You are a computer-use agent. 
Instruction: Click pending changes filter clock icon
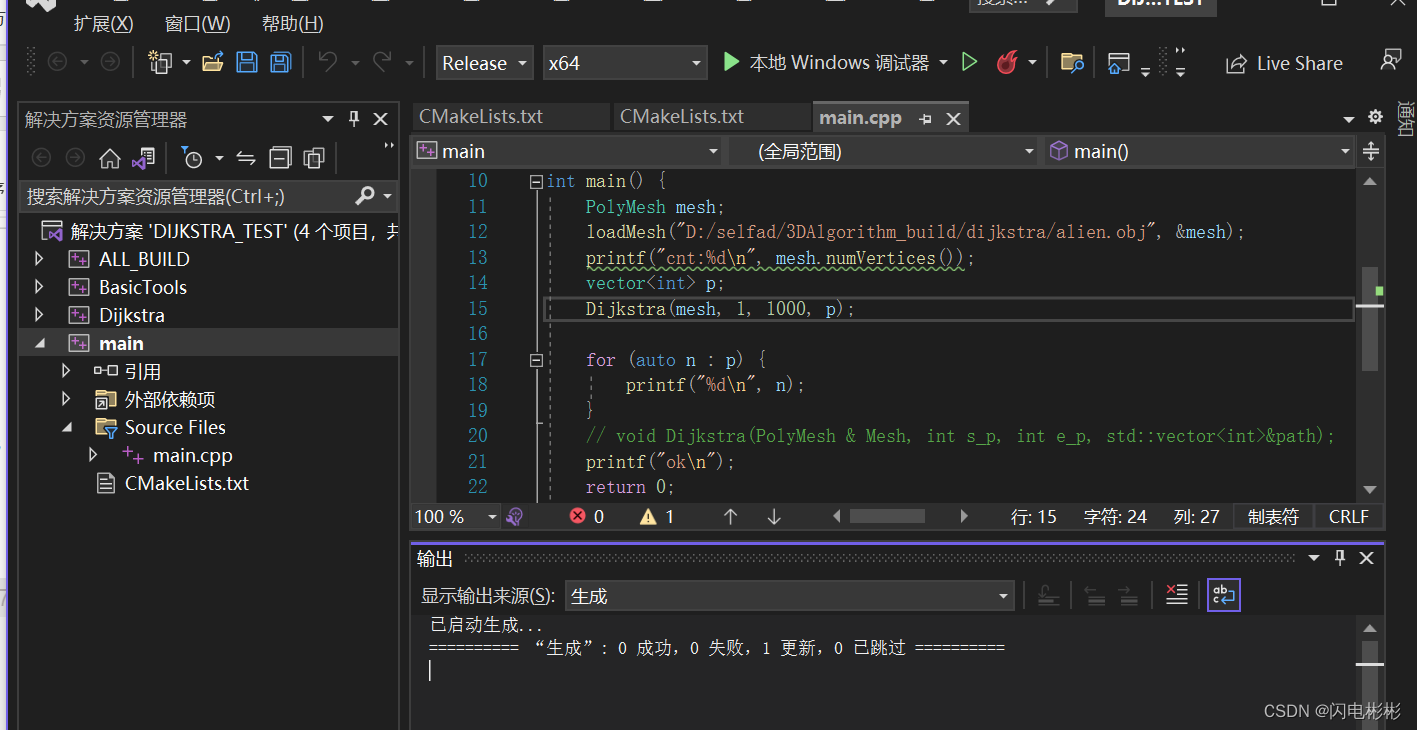(191, 158)
